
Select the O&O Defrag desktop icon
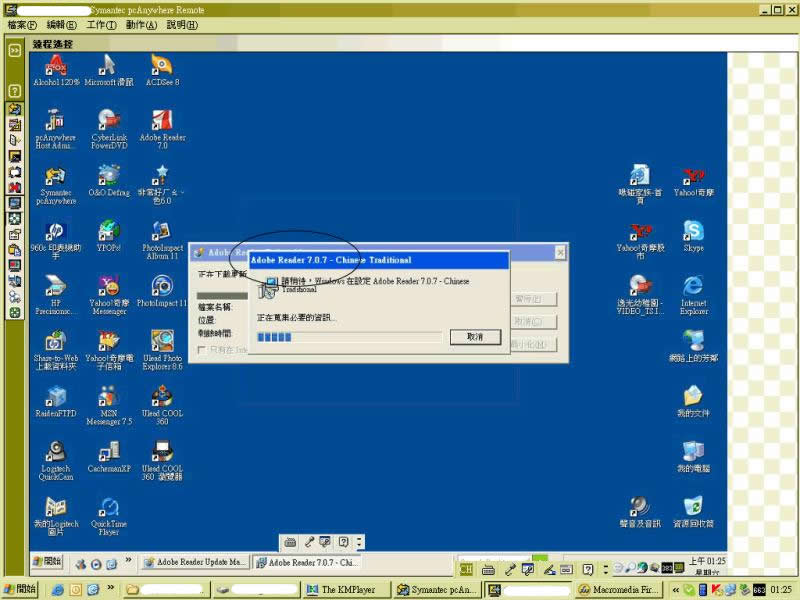[x=109, y=181]
